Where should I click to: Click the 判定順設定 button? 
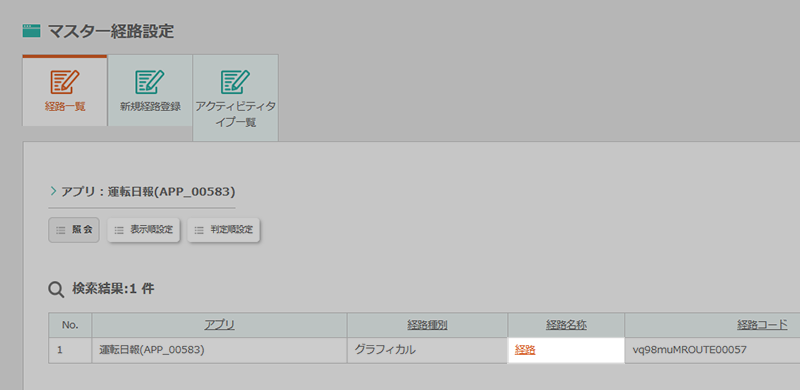coord(224,230)
